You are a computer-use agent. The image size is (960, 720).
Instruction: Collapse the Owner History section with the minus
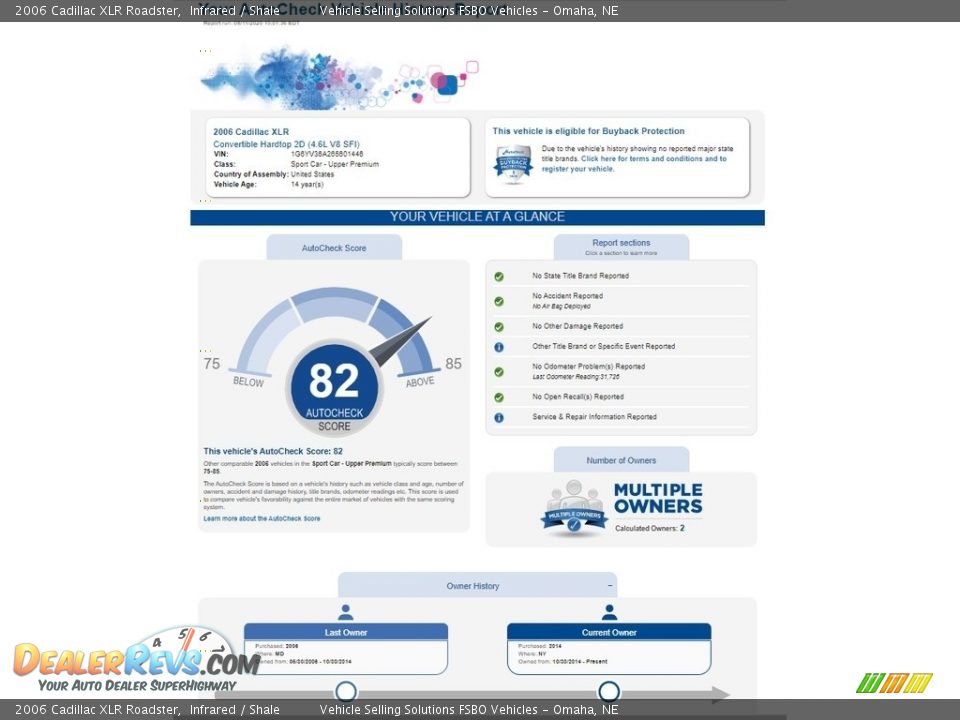(x=610, y=586)
